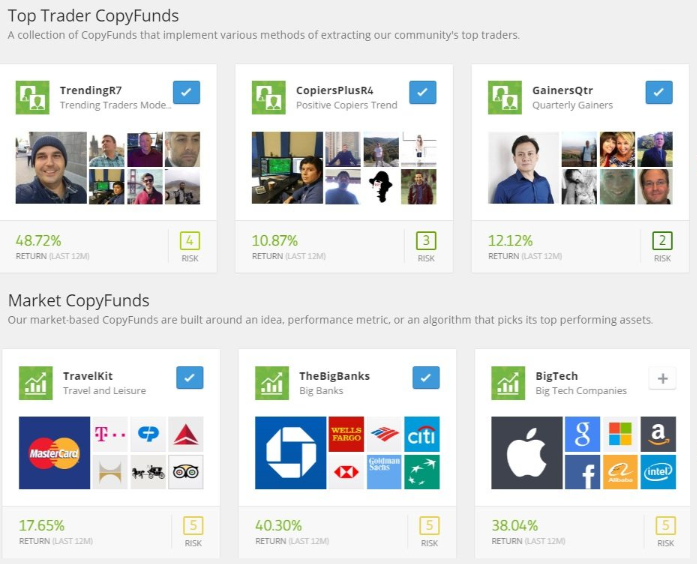Select the T-Mobile logo tile
This screenshot has width=697, height=564.
[110, 434]
